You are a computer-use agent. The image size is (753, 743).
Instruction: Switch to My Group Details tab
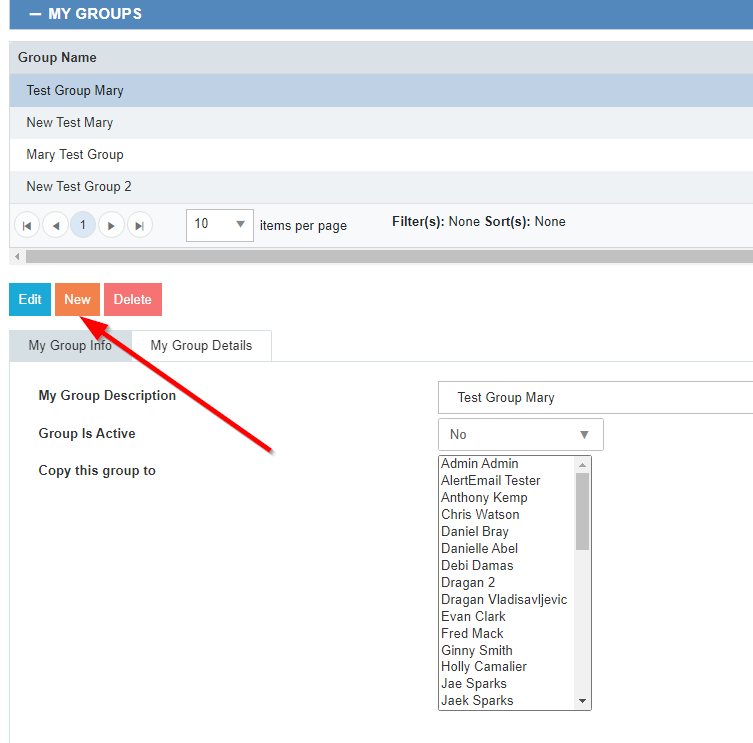coord(201,345)
